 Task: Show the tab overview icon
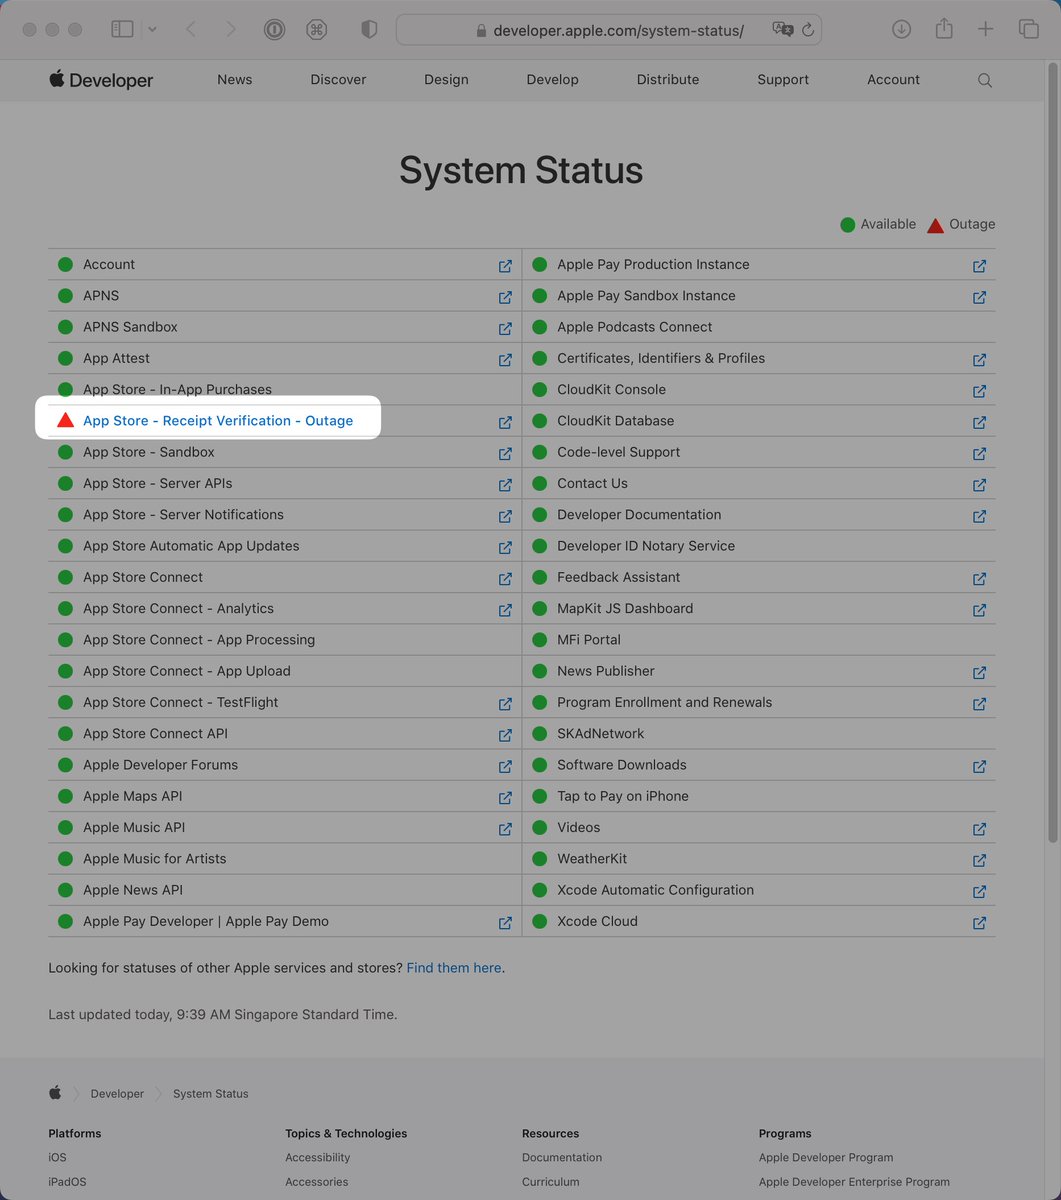1028,30
